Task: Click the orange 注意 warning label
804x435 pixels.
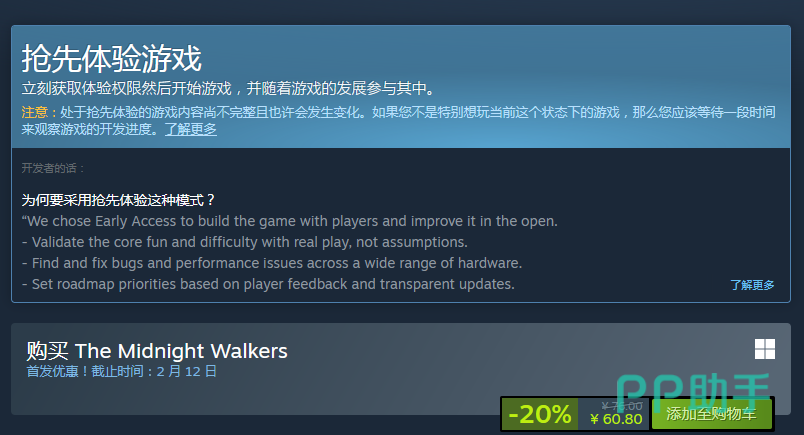Action: click(x=34, y=112)
